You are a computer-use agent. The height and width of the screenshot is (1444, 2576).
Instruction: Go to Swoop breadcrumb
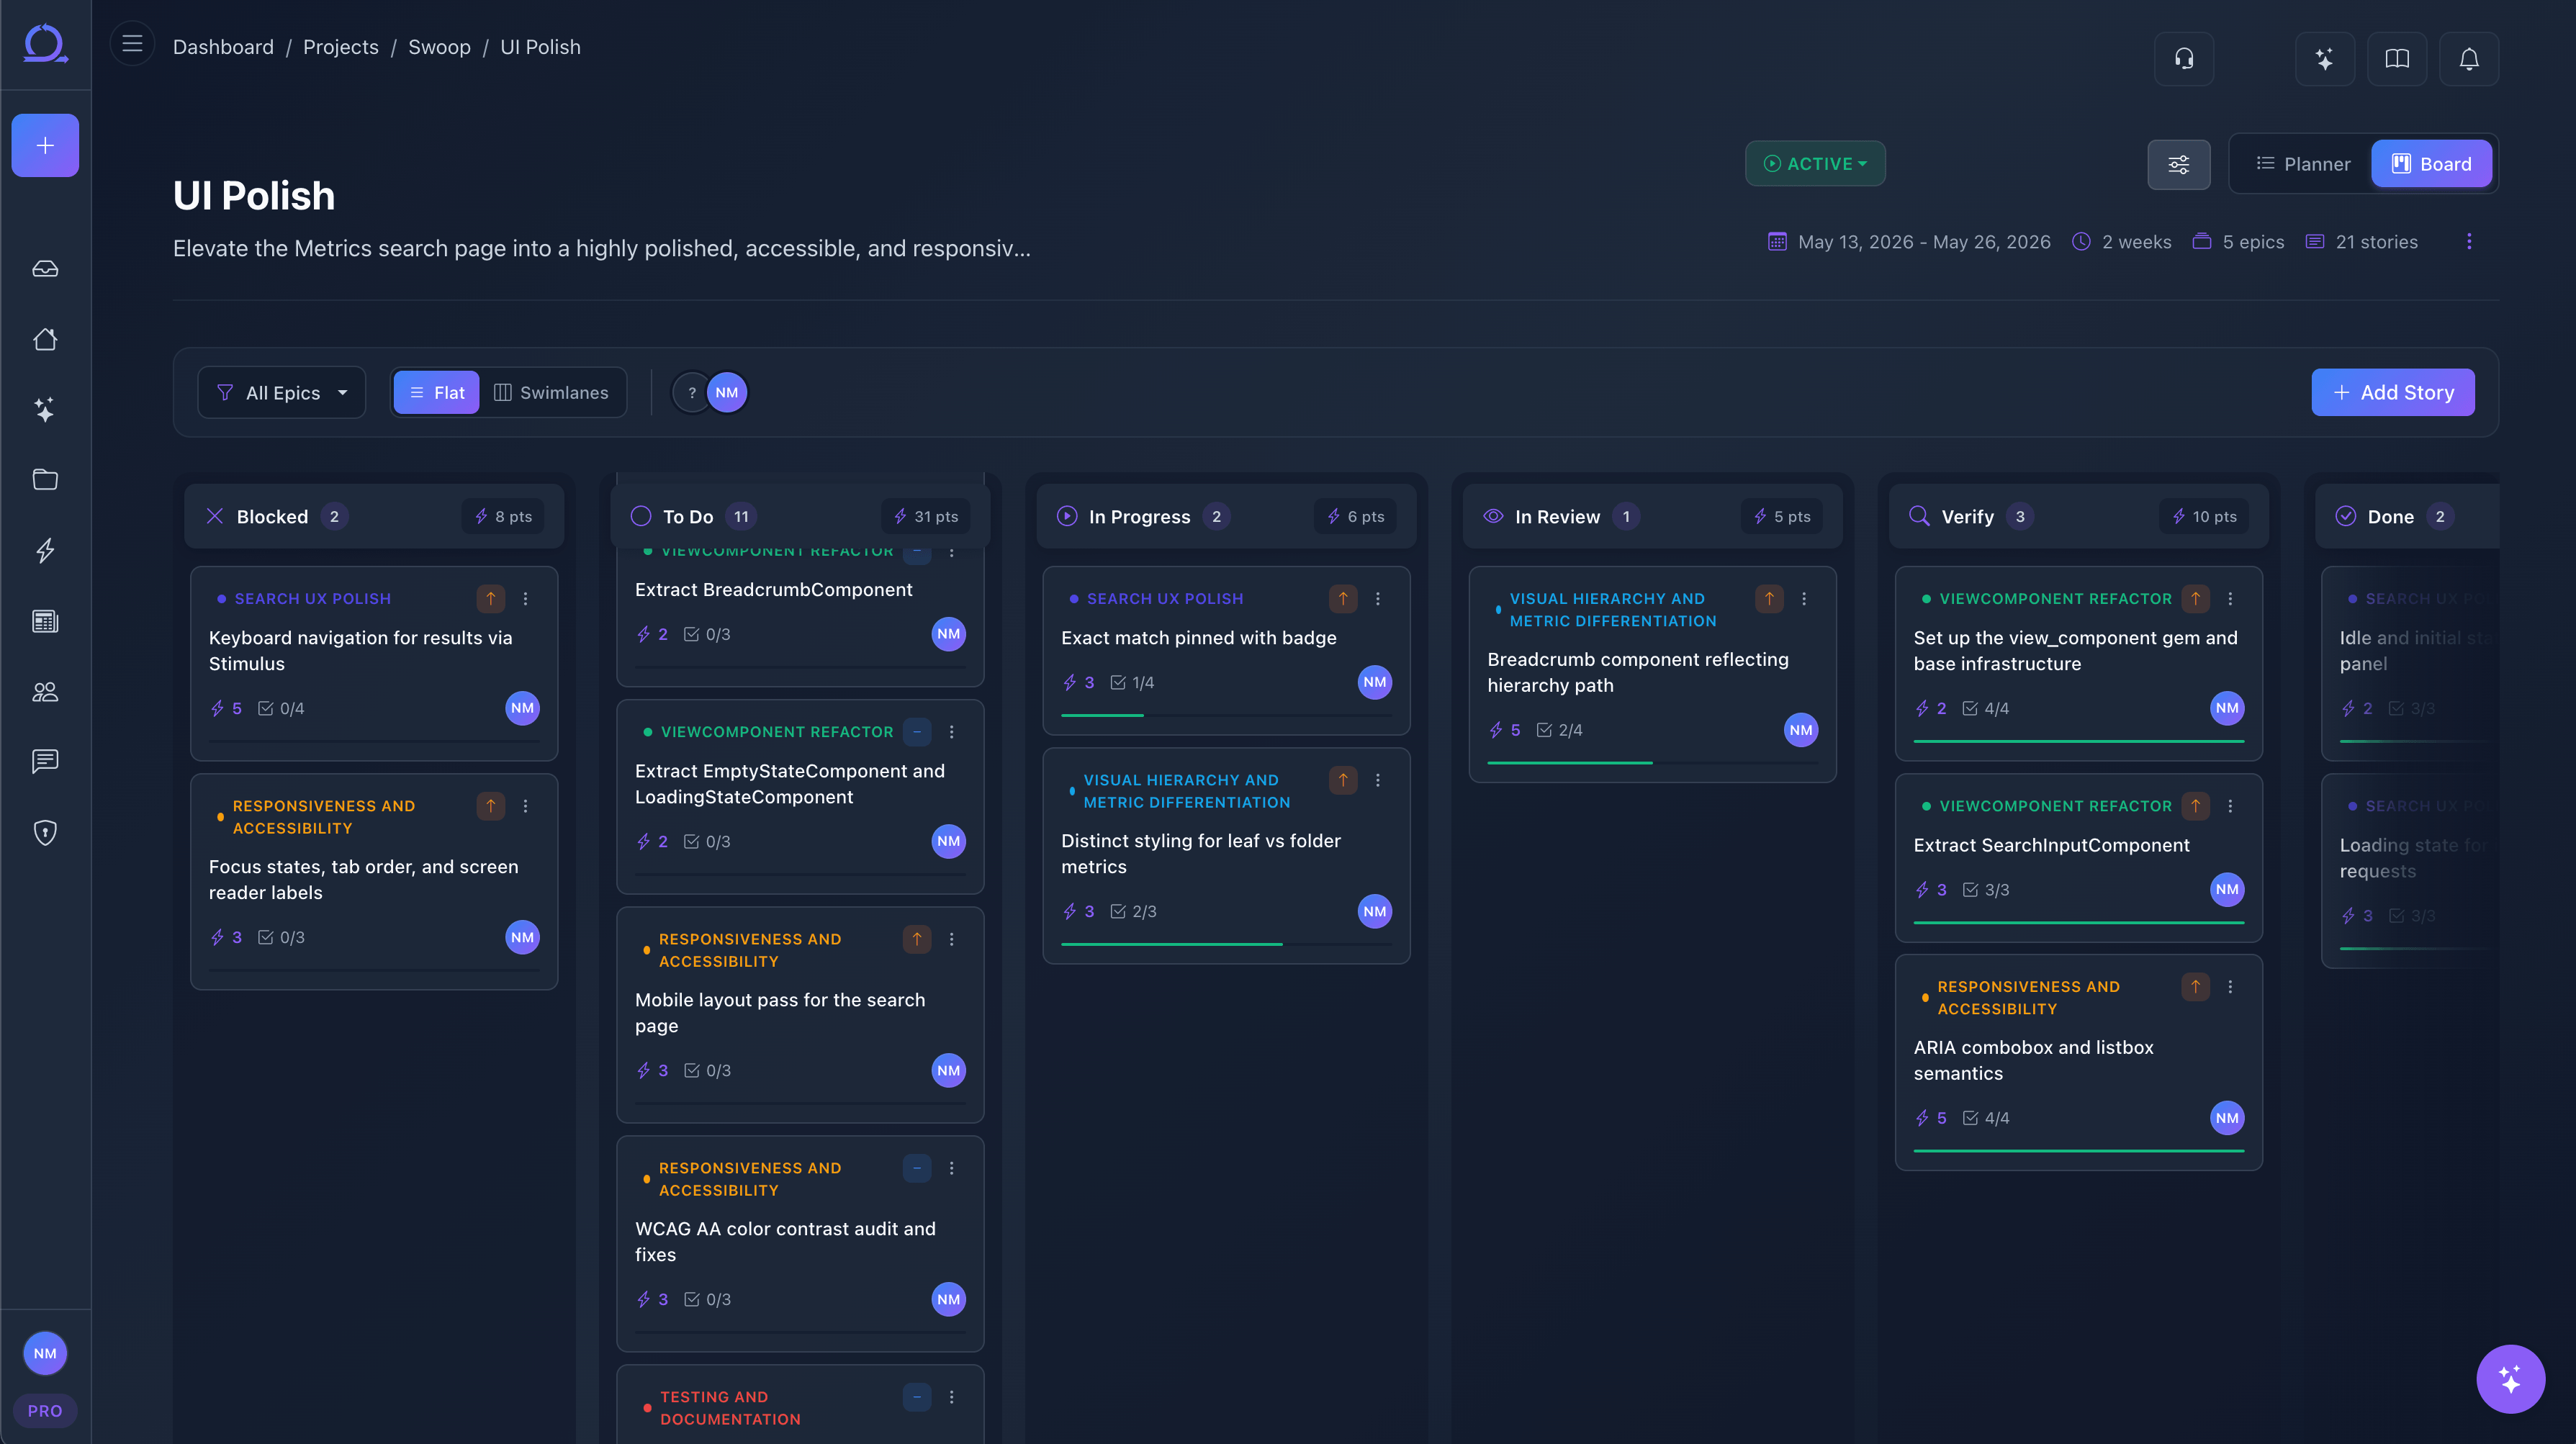(439, 47)
